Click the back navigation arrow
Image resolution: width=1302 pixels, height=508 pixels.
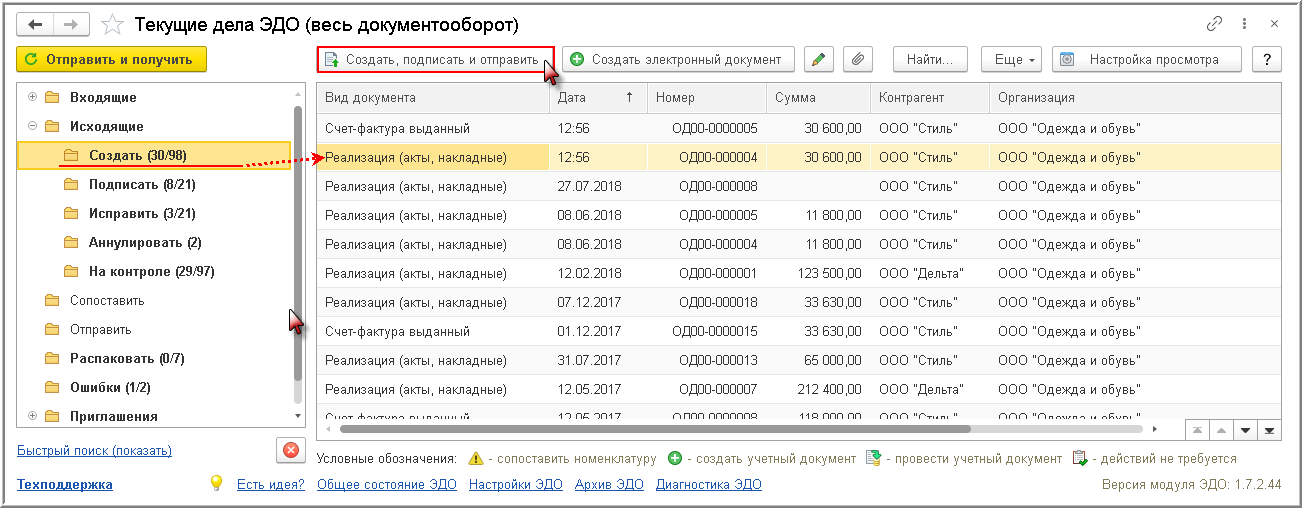[35, 24]
